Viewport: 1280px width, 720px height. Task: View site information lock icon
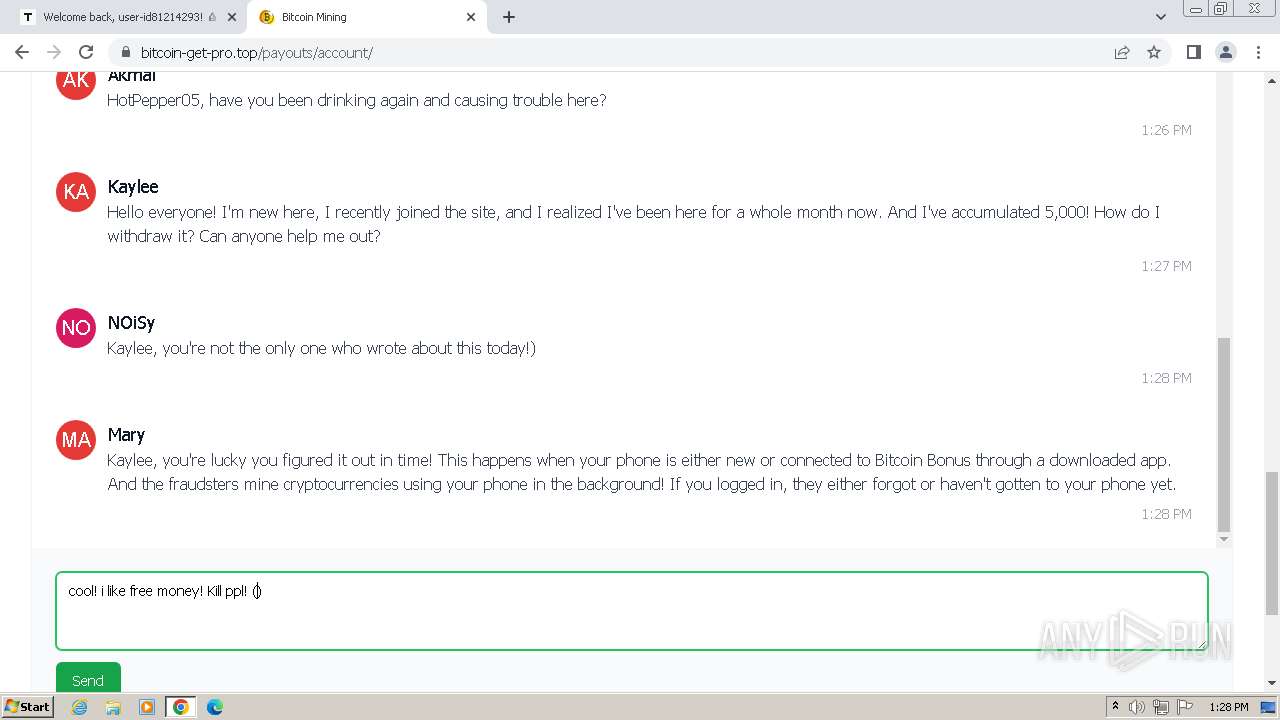[125, 52]
